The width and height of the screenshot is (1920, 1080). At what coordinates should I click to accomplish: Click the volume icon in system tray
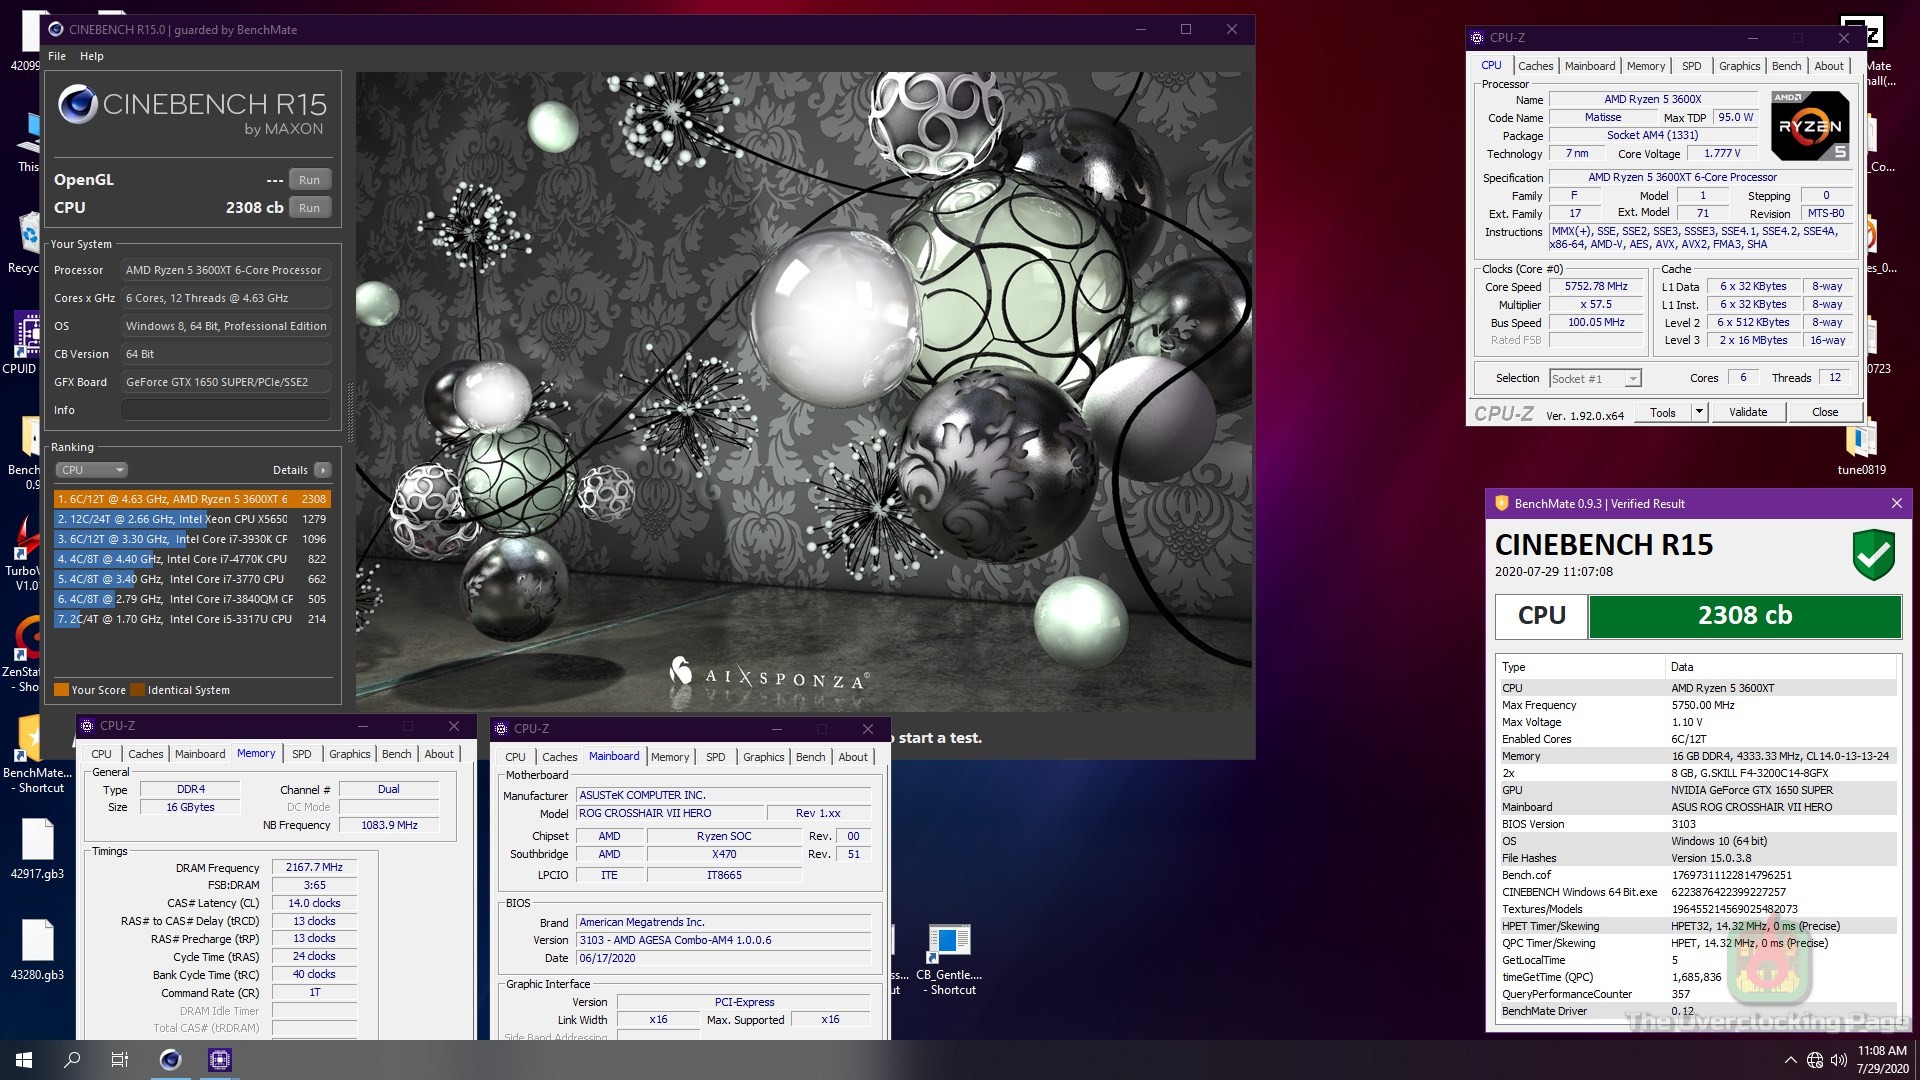[1838, 1060]
